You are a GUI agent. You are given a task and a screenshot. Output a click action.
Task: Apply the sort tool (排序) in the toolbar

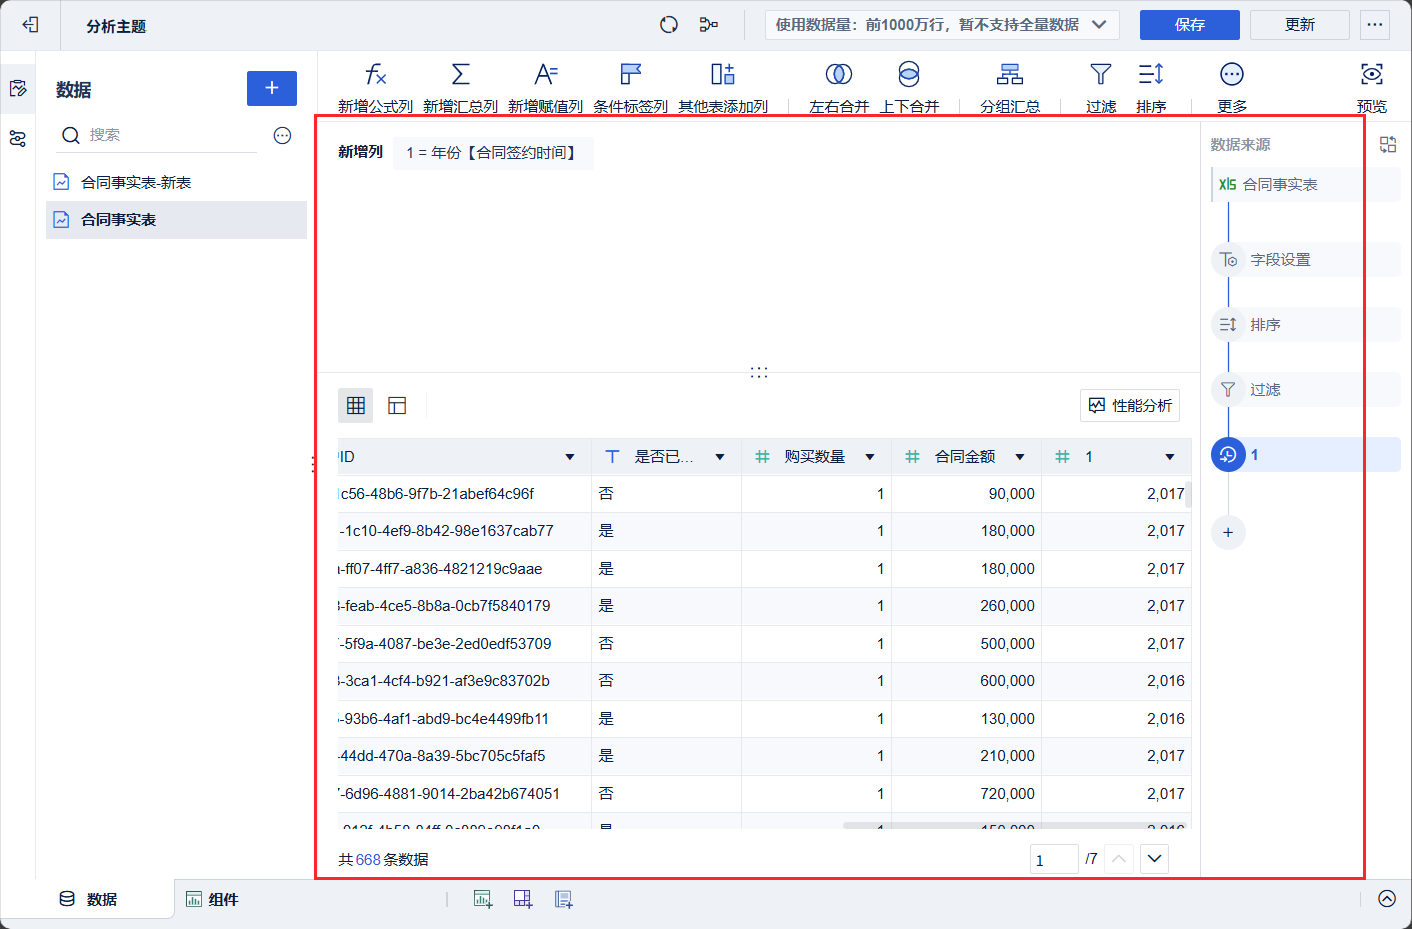click(1151, 87)
